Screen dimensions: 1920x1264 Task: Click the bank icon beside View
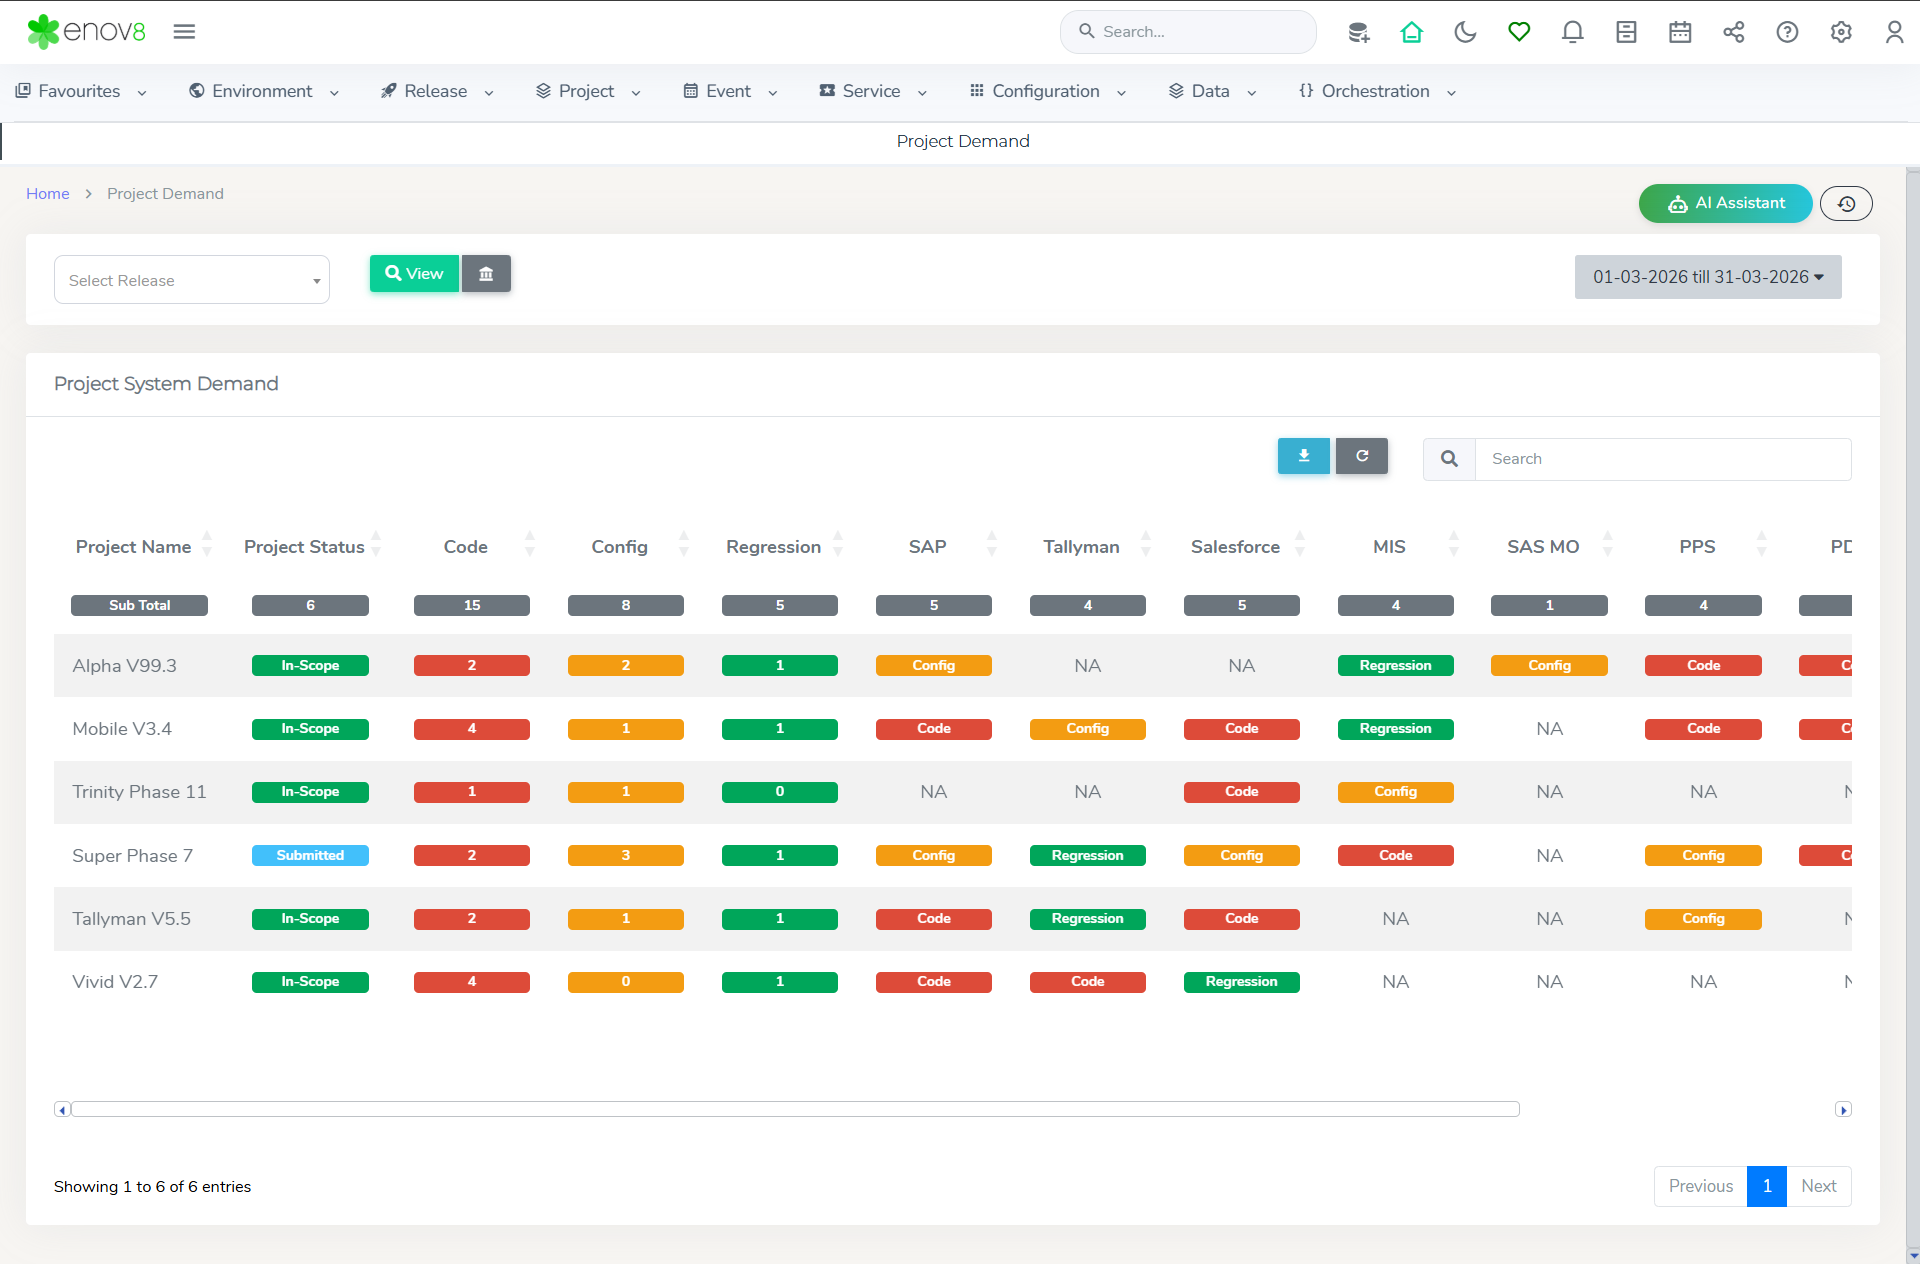point(486,274)
